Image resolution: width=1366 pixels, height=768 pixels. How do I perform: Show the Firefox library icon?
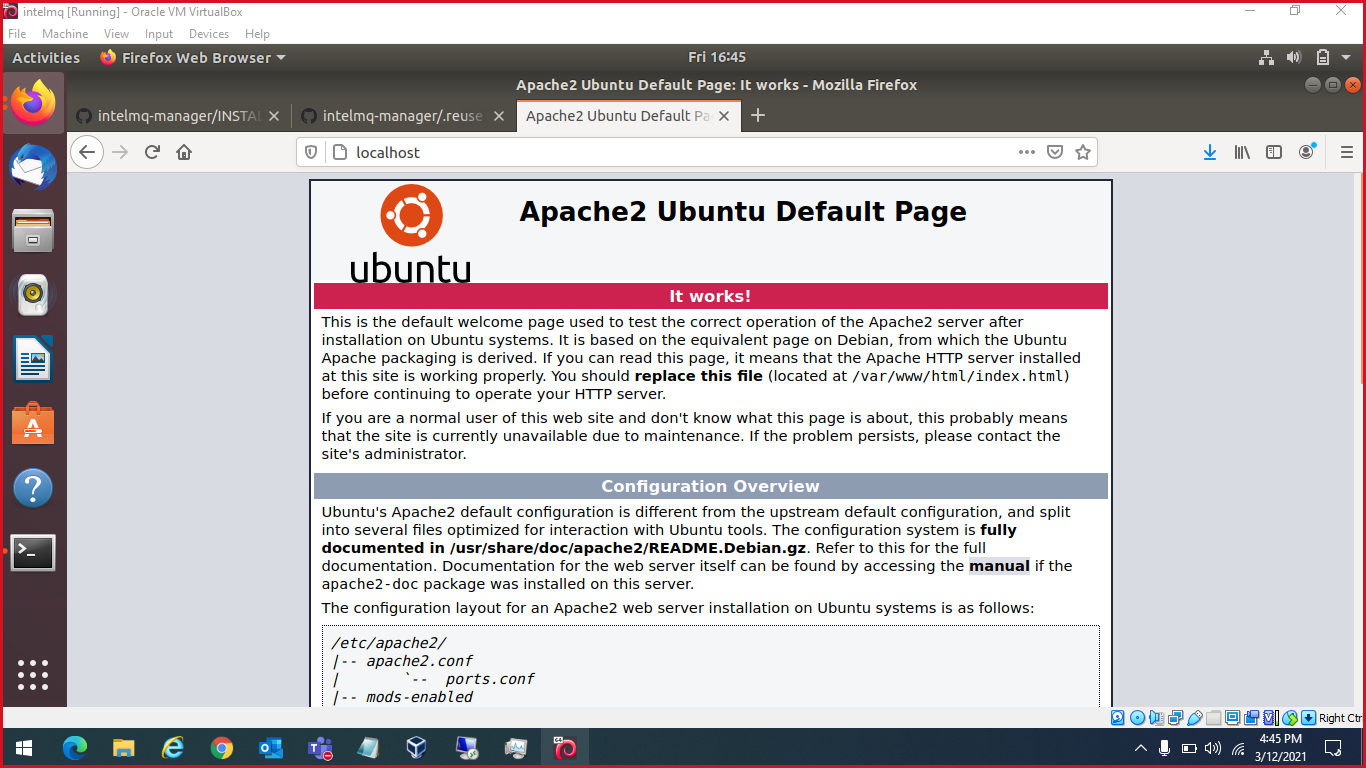click(1242, 152)
